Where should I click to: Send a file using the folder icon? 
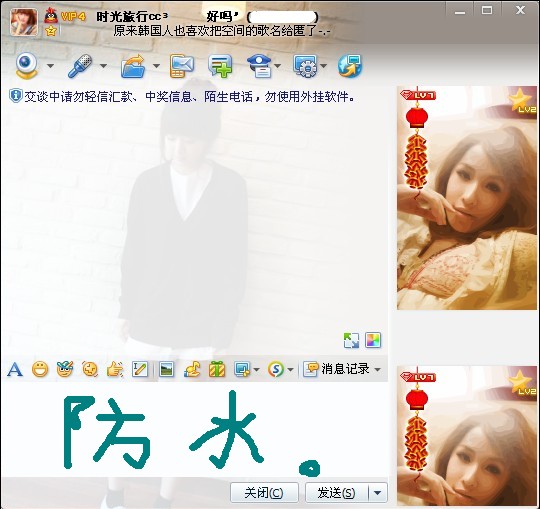(133, 66)
